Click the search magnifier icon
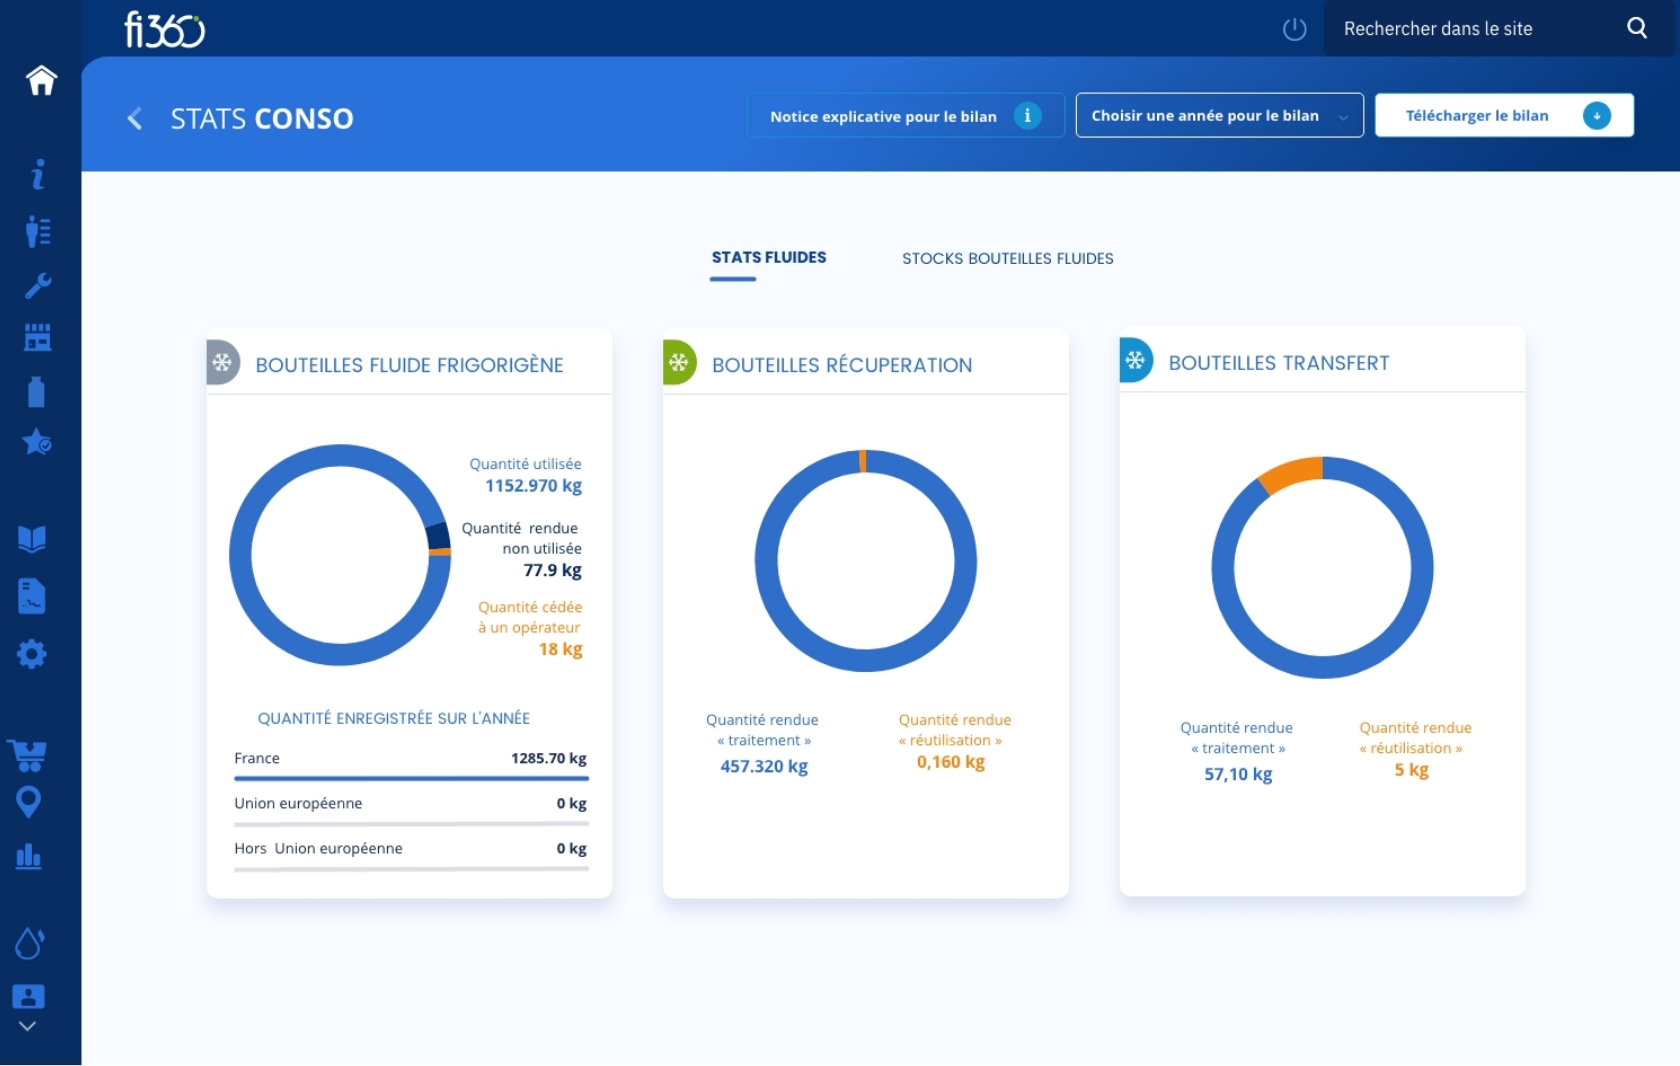 (1637, 28)
